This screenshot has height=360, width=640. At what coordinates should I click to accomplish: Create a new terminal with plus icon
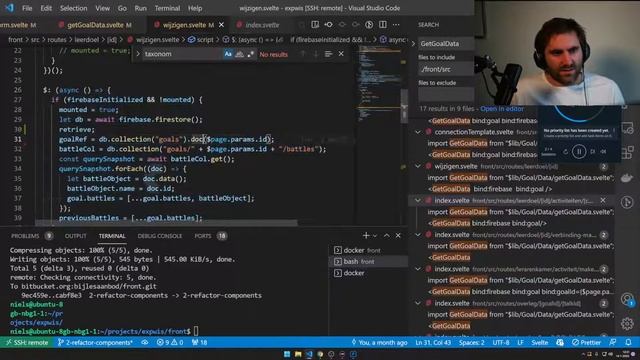coord(366,236)
